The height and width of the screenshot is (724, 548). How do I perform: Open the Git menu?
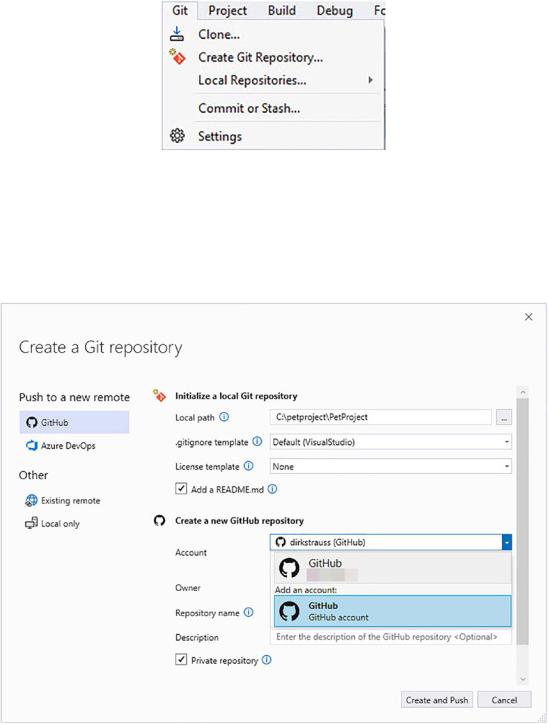[180, 10]
